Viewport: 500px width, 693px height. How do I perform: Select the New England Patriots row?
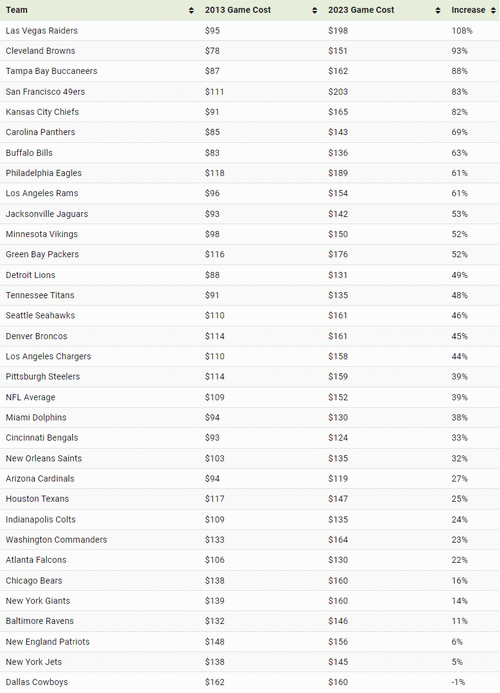pos(250,641)
